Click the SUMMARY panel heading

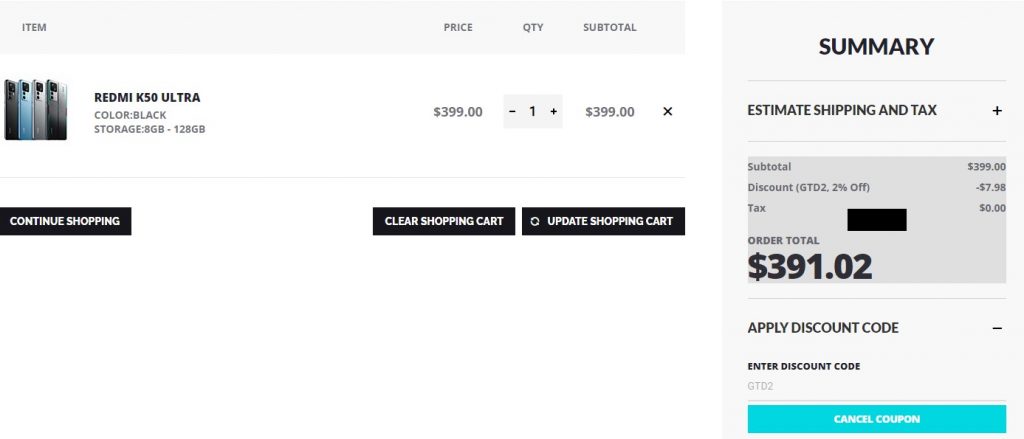coord(876,47)
